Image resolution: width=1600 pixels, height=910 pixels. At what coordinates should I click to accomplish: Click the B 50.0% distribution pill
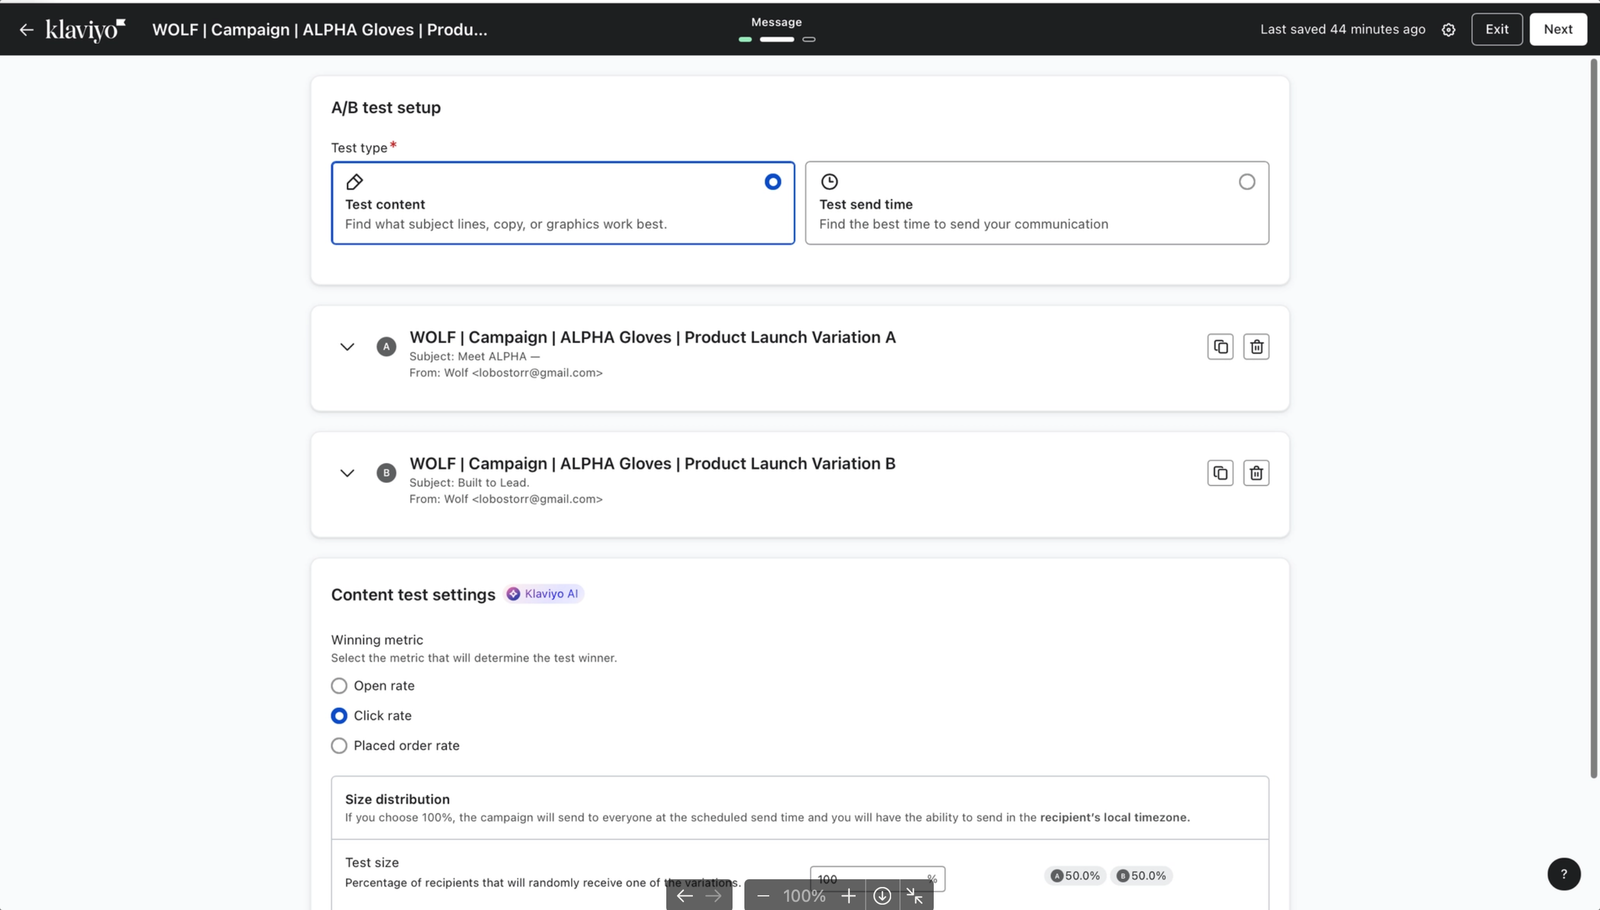1141,876
